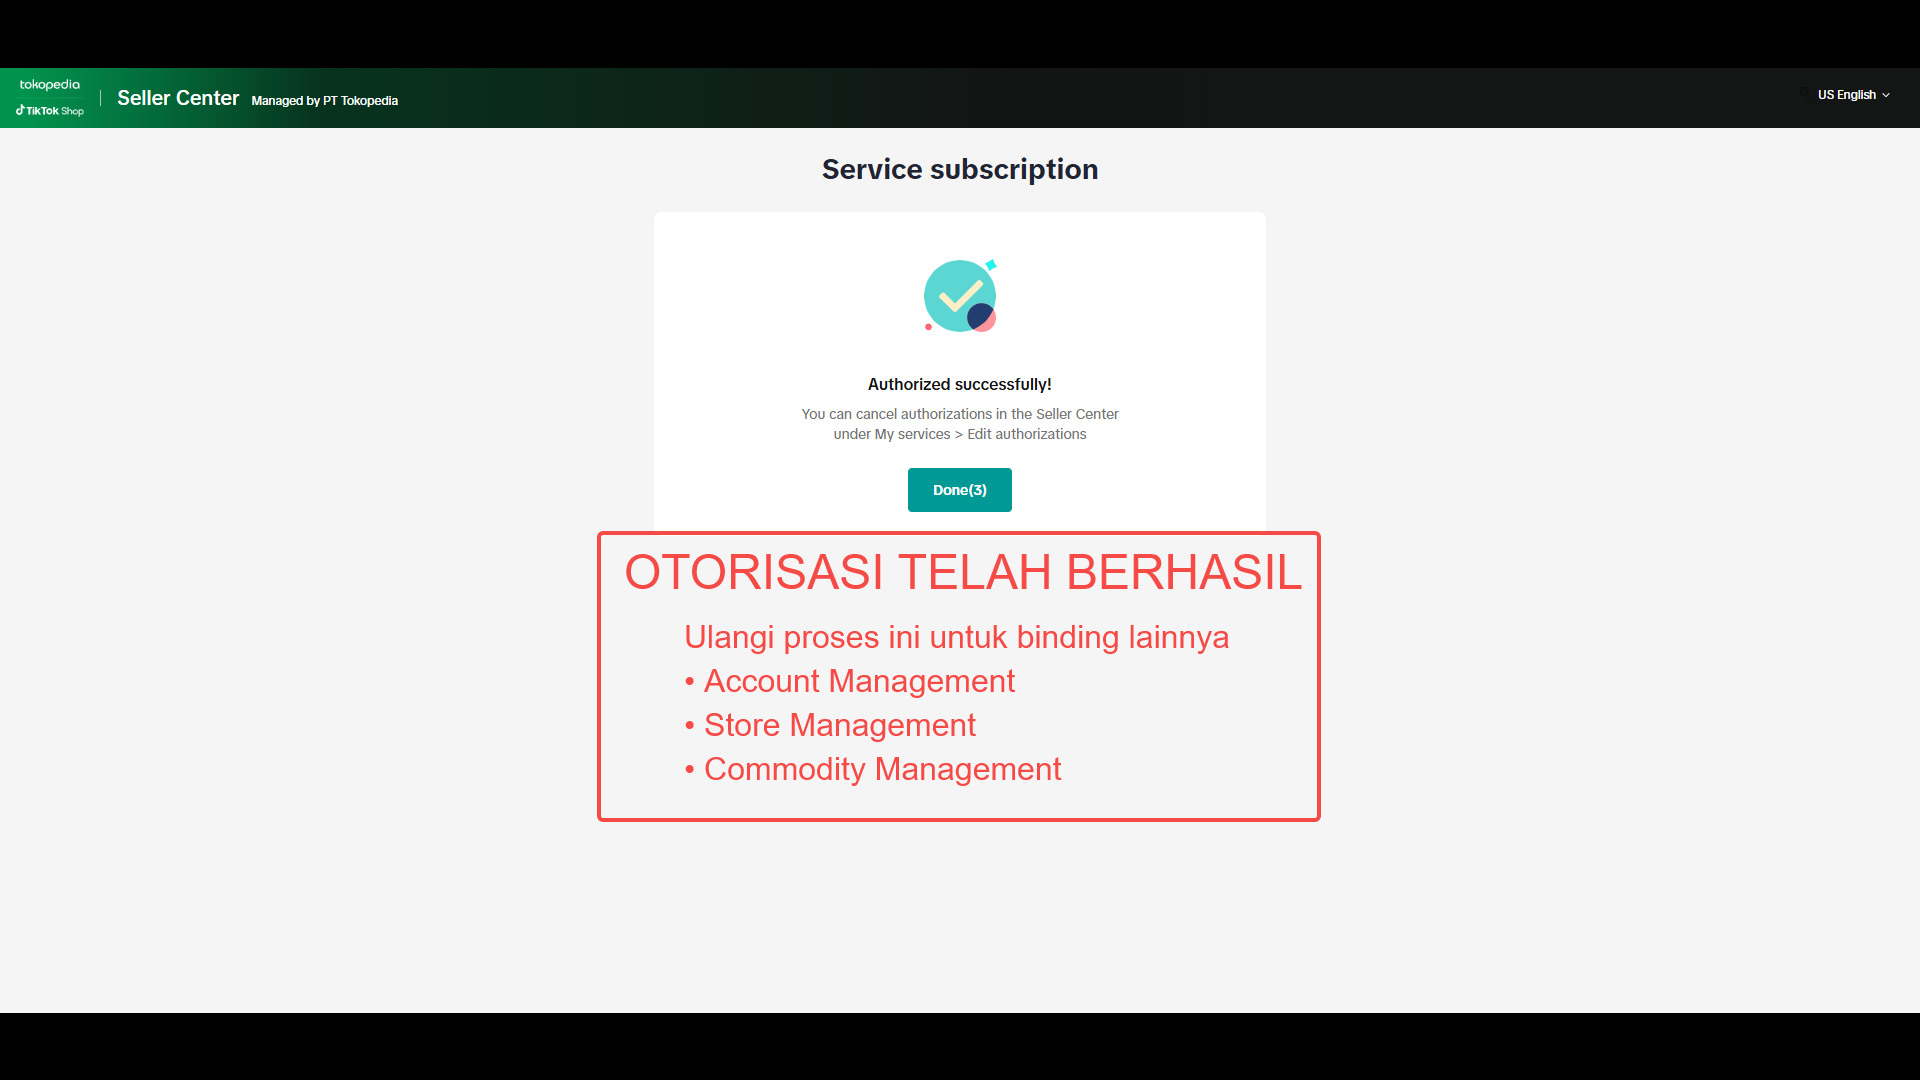Click the small pink dot beside checkmark
This screenshot has width=1920, height=1080.
[928, 327]
